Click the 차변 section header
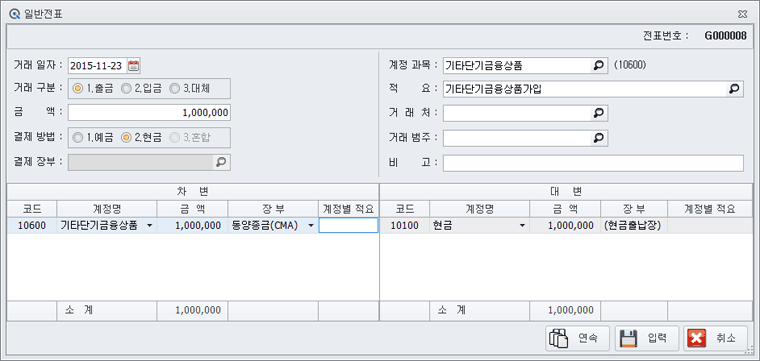 click(x=192, y=192)
